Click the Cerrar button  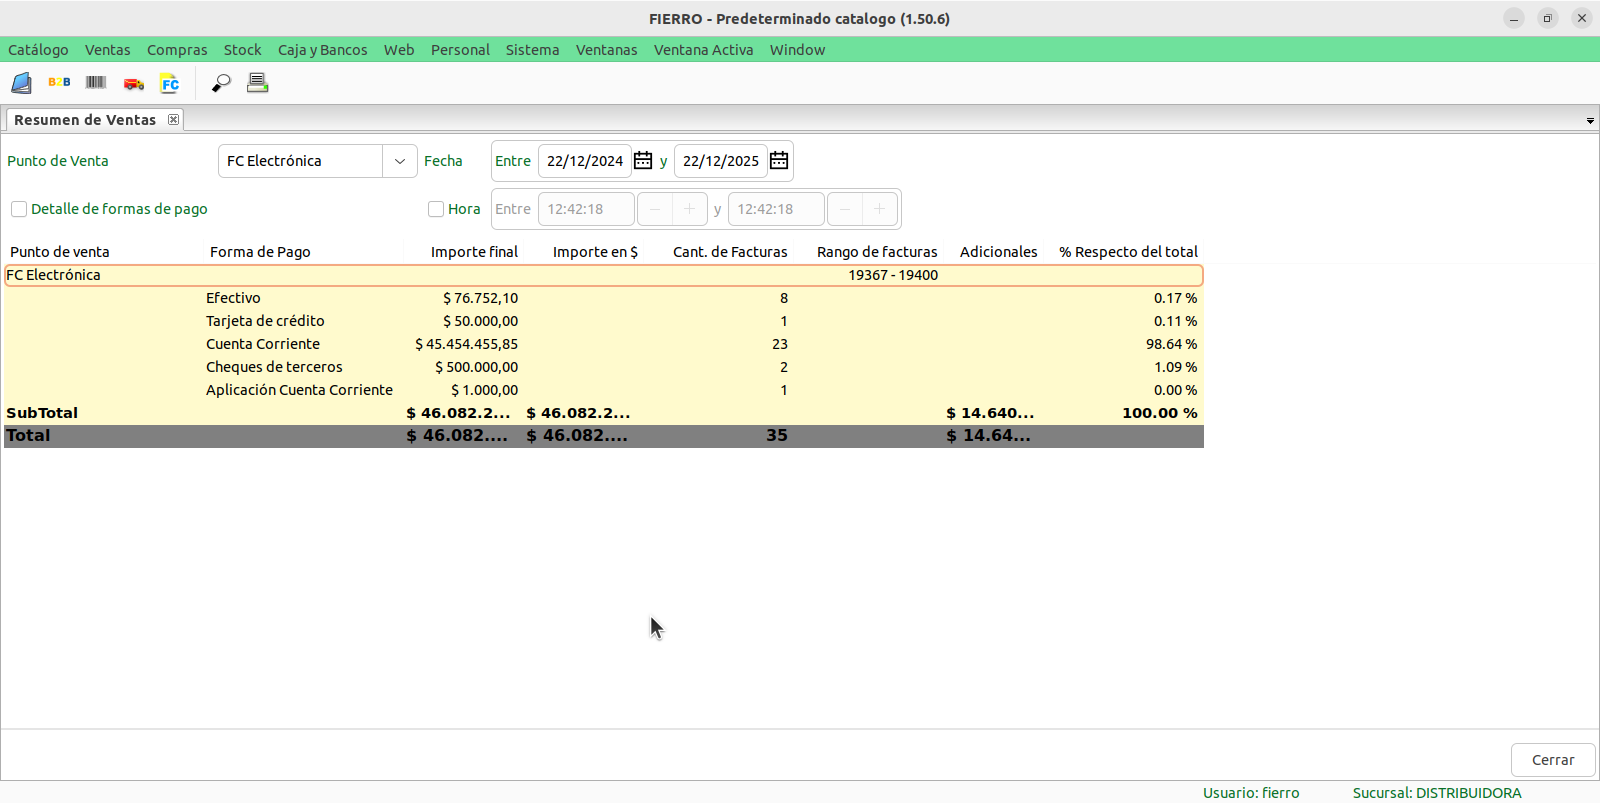pos(1552,760)
